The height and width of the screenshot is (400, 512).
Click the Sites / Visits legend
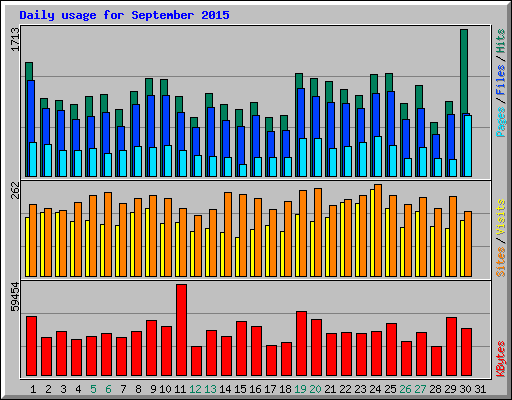[500, 238]
